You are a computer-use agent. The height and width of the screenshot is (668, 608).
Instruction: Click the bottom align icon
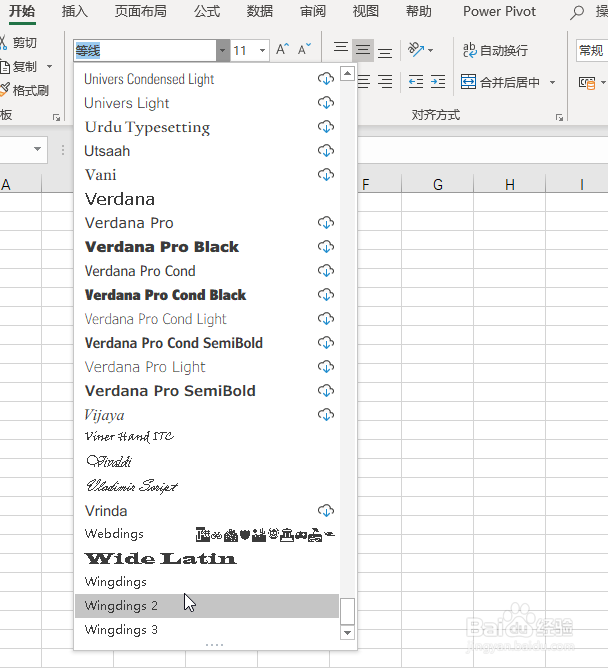(x=385, y=53)
